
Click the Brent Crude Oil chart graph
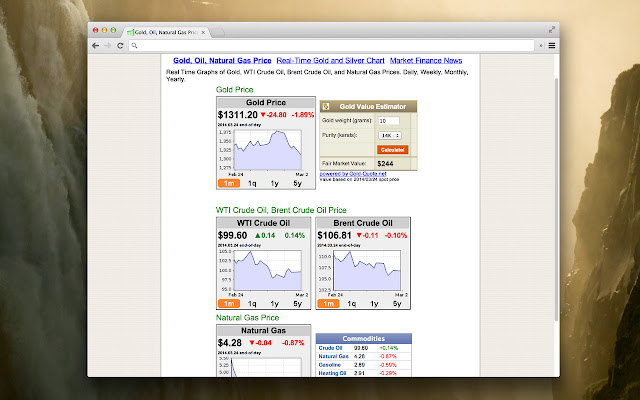click(367, 270)
